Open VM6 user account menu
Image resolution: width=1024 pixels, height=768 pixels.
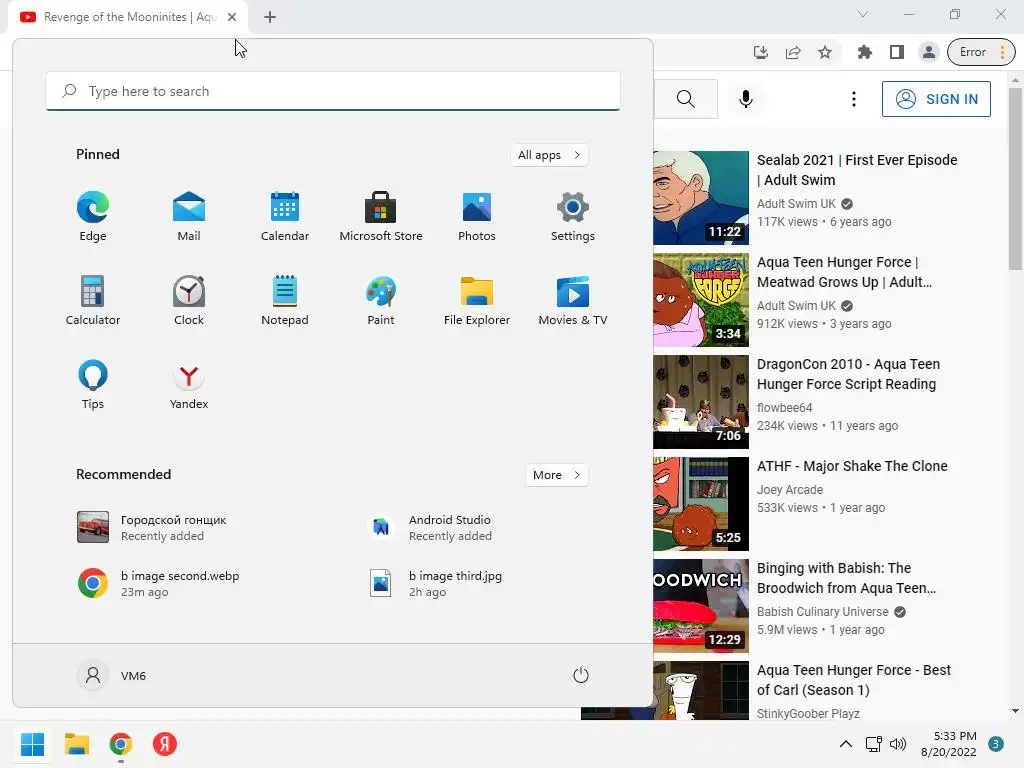112,675
